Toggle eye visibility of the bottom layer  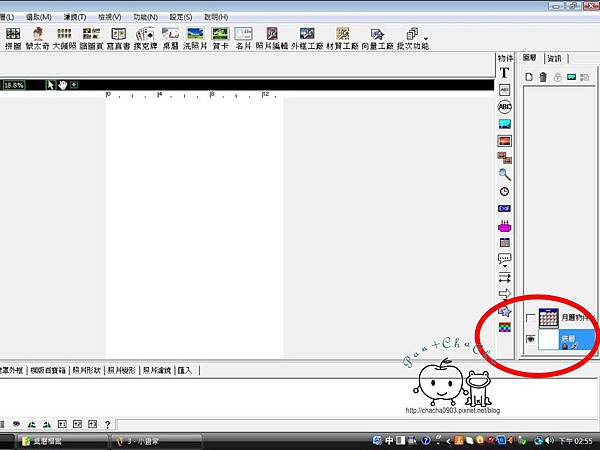[530, 339]
